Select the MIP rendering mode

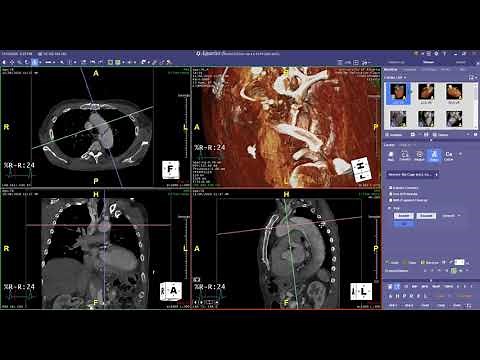(x=415, y=286)
